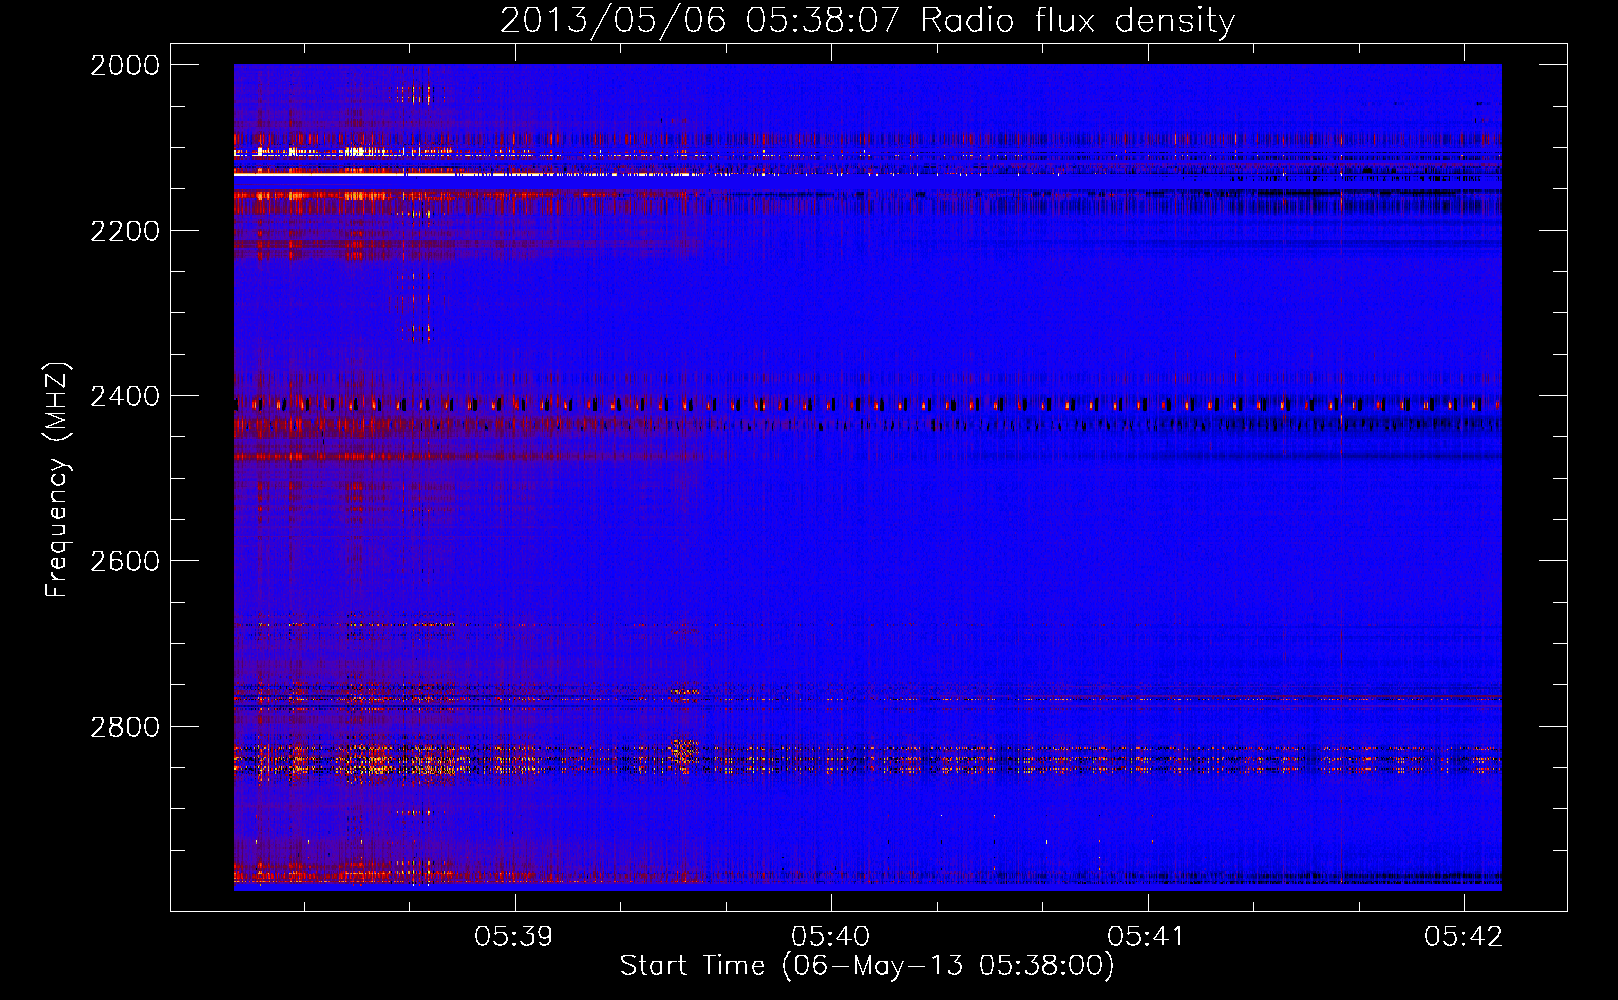1618x1000 pixels.
Task: Click the "Frequency (MHZ)" y-axis label
Action: click(x=57, y=480)
